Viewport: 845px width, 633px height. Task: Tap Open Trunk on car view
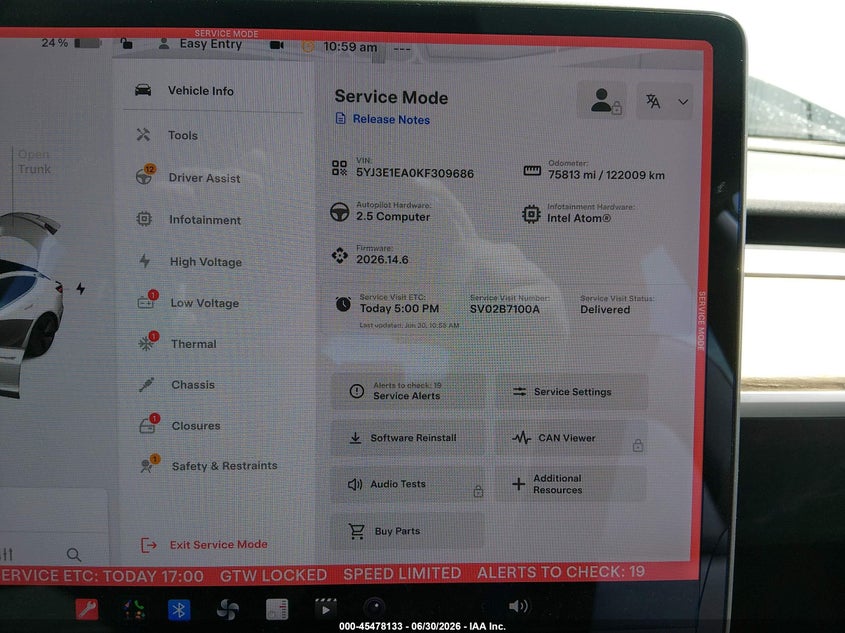coord(33,162)
